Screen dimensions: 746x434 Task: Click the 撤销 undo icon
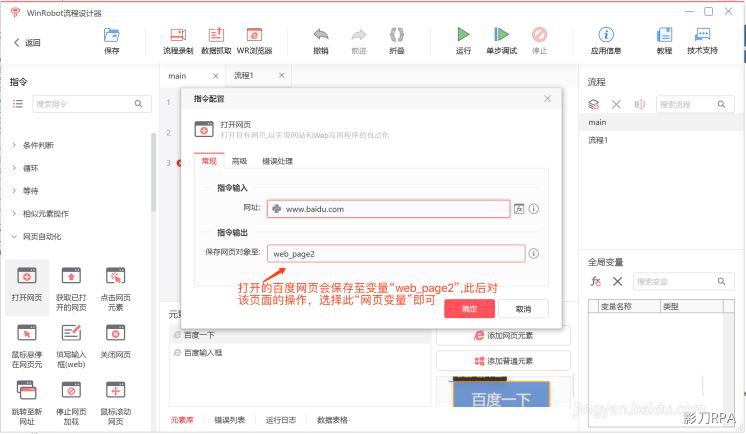point(321,35)
